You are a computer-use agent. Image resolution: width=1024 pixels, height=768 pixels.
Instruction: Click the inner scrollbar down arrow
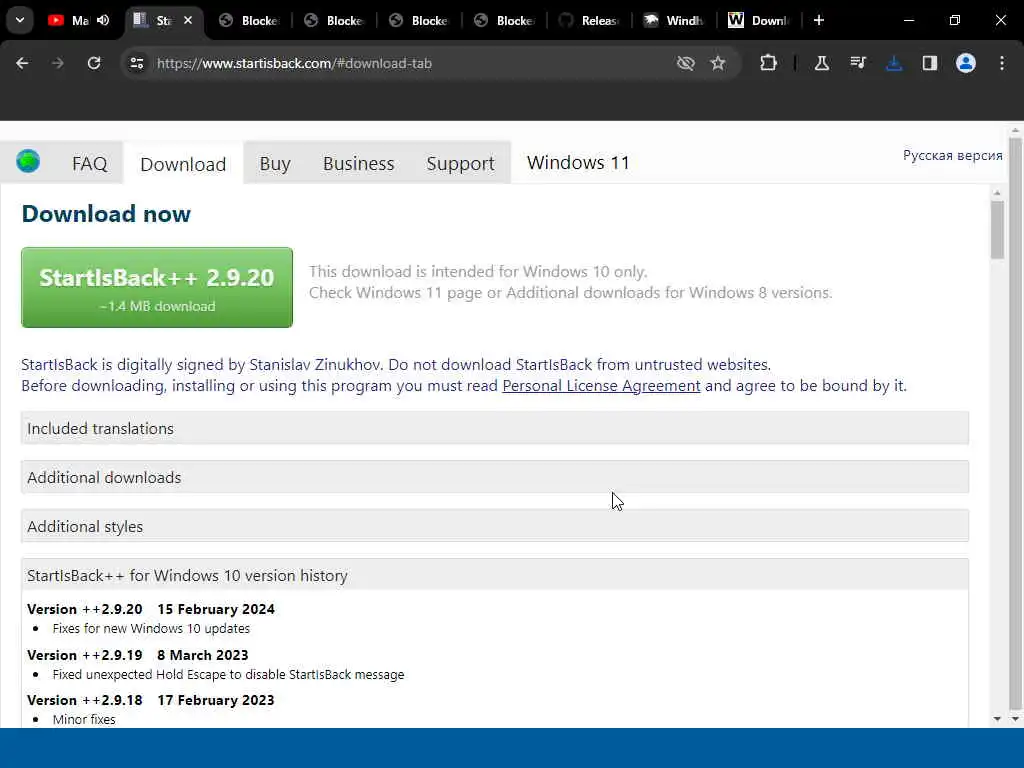click(x=997, y=718)
